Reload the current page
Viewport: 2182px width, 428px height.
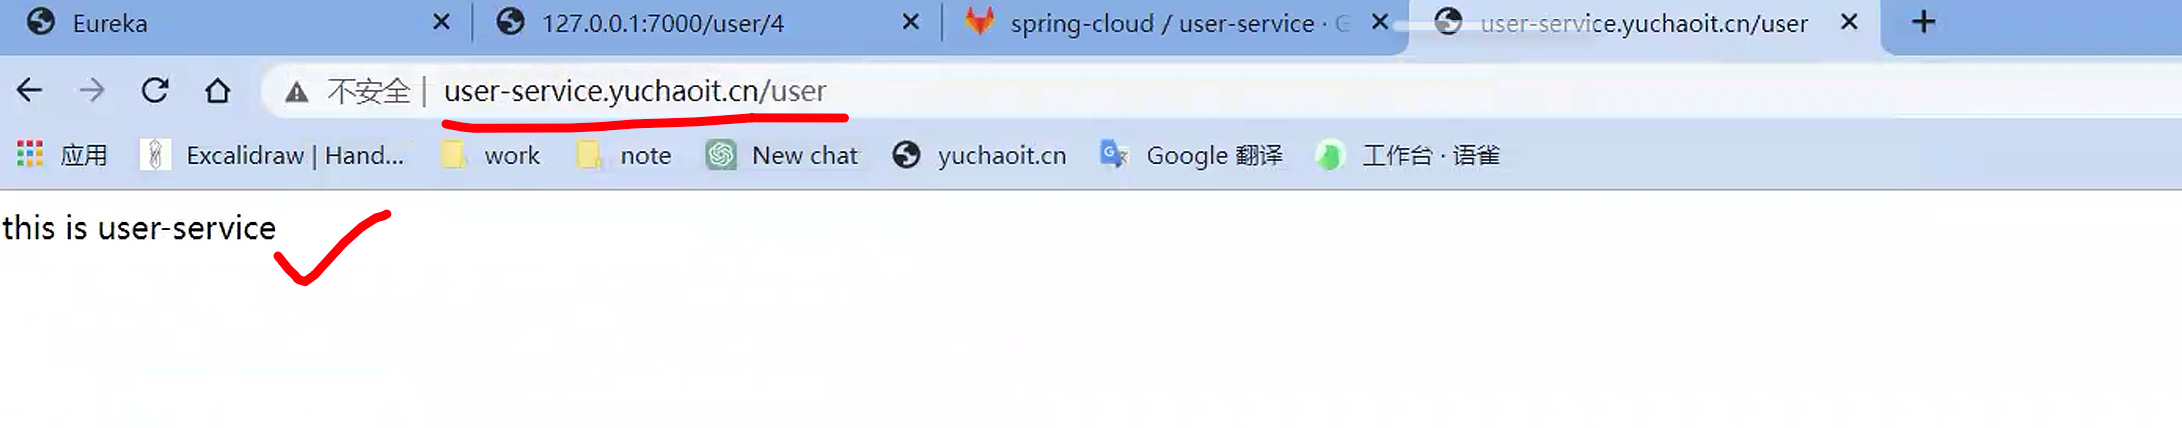click(155, 91)
